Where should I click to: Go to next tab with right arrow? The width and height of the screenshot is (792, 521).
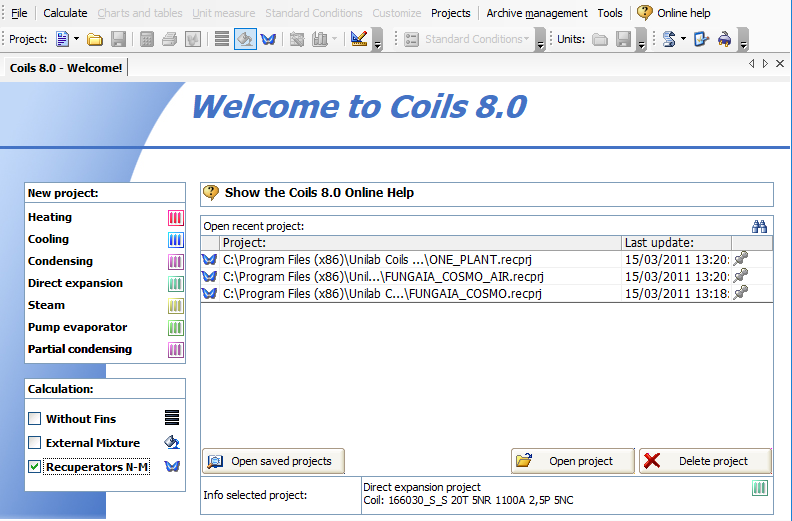pyautogui.click(x=765, y=64)
